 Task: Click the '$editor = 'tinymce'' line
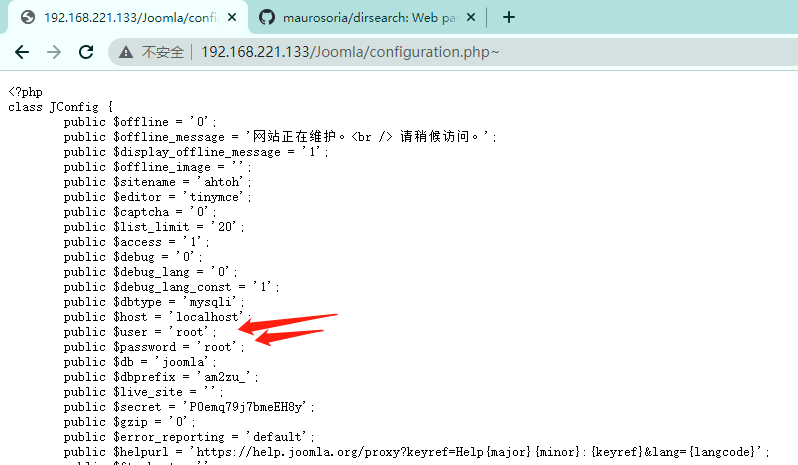coord(157,197)
